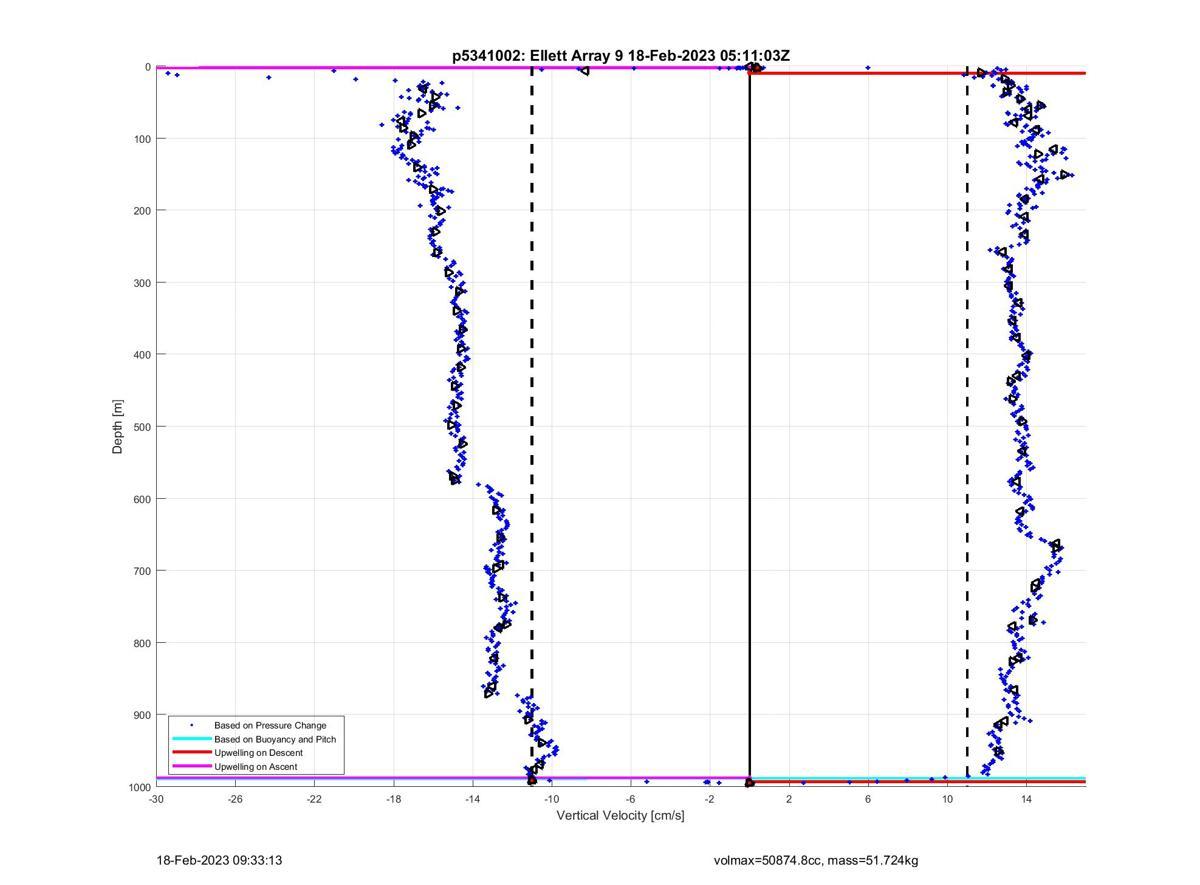This screenshot has height=885, width=1200.
Task: Click the x-axis tick label -22
Action: pos(314,799)
